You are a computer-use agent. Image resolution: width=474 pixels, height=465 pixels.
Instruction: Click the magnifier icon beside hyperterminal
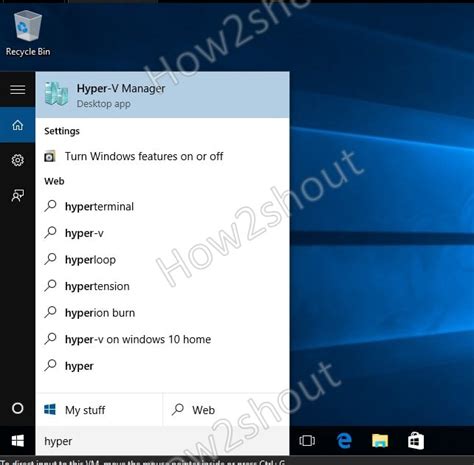click(x=50, y=206)
